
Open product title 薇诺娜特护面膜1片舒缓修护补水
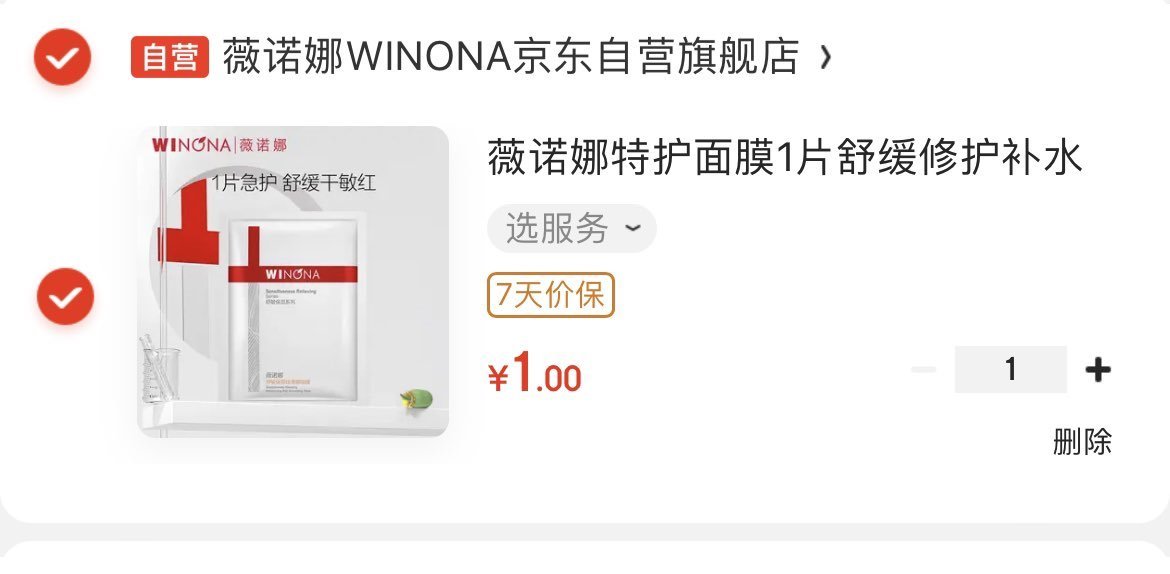(x=784, y=158)
